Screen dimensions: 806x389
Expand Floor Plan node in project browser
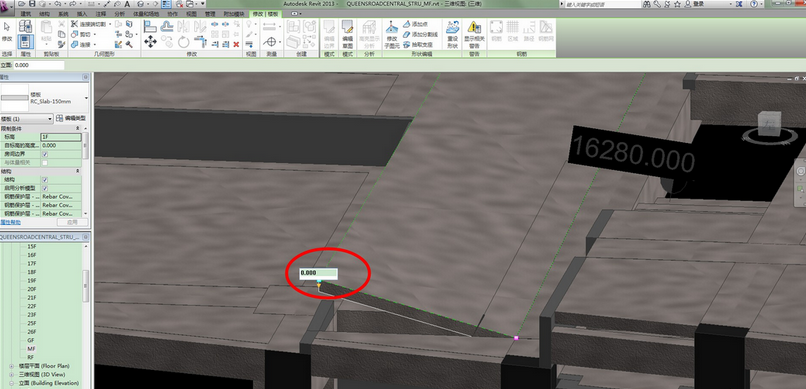click(x=12, y=366)
